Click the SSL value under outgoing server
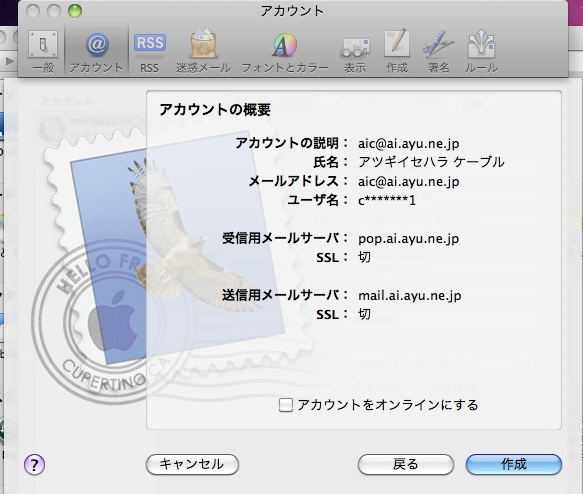Screen dimensions: 583x494 point(364,314)
